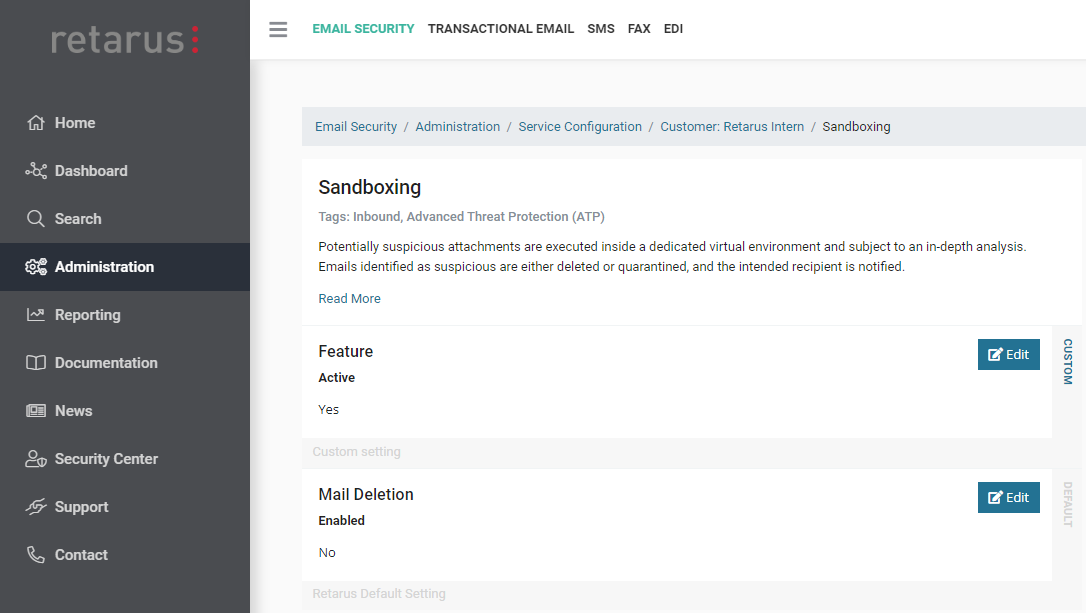The image size is (1086, 613).
Task: Edit the Feature Active setting
Action: tap(1008, 355)
